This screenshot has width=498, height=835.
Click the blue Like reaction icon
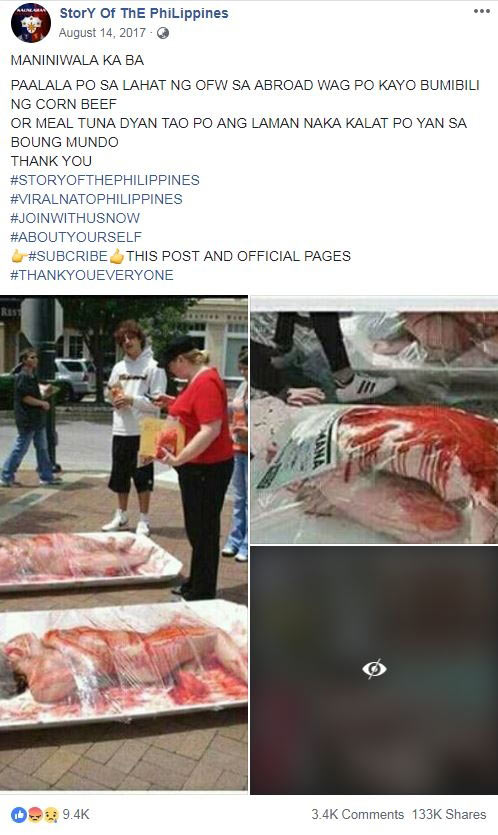(19, 814)
